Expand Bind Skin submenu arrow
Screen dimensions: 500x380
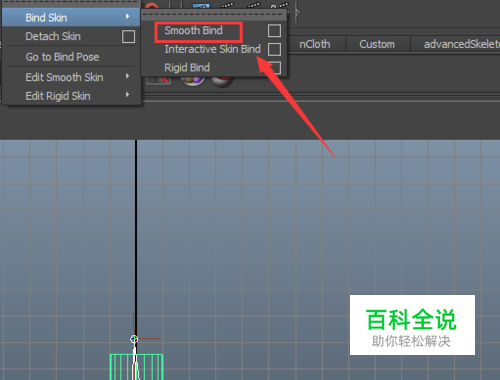(x=127, y=16)
